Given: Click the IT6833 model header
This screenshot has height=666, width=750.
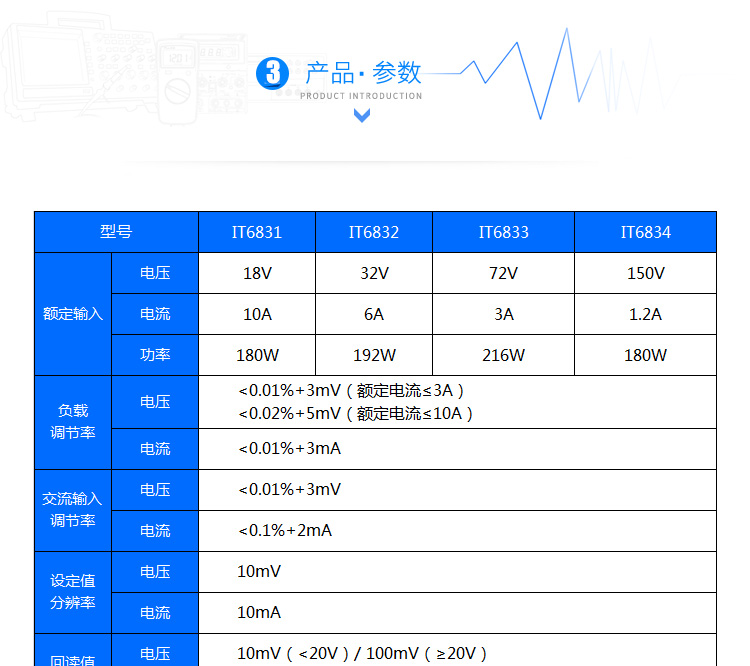Looking at the screenshot, I should pyautogui.click(x=503, y=232).
